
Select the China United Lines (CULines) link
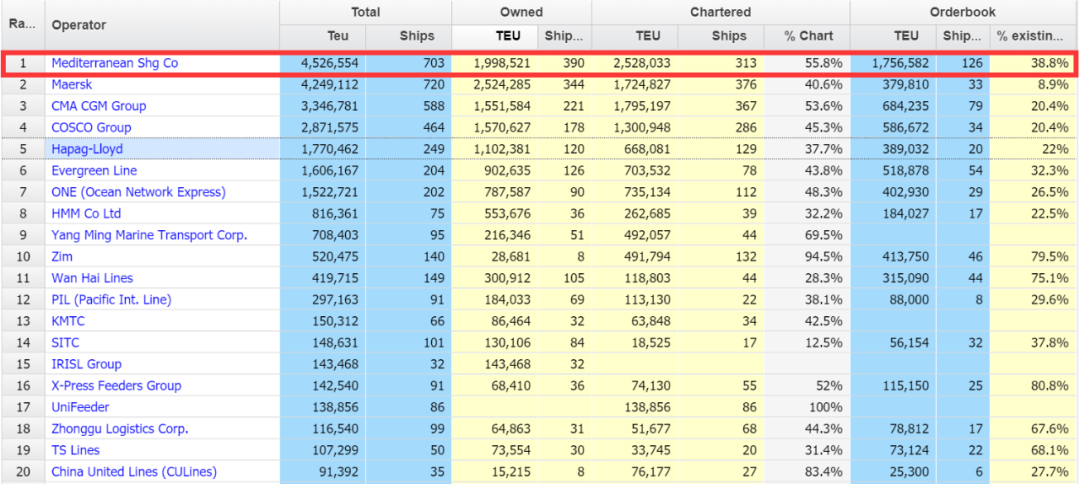pyautogui.click(x=134, y=472)
